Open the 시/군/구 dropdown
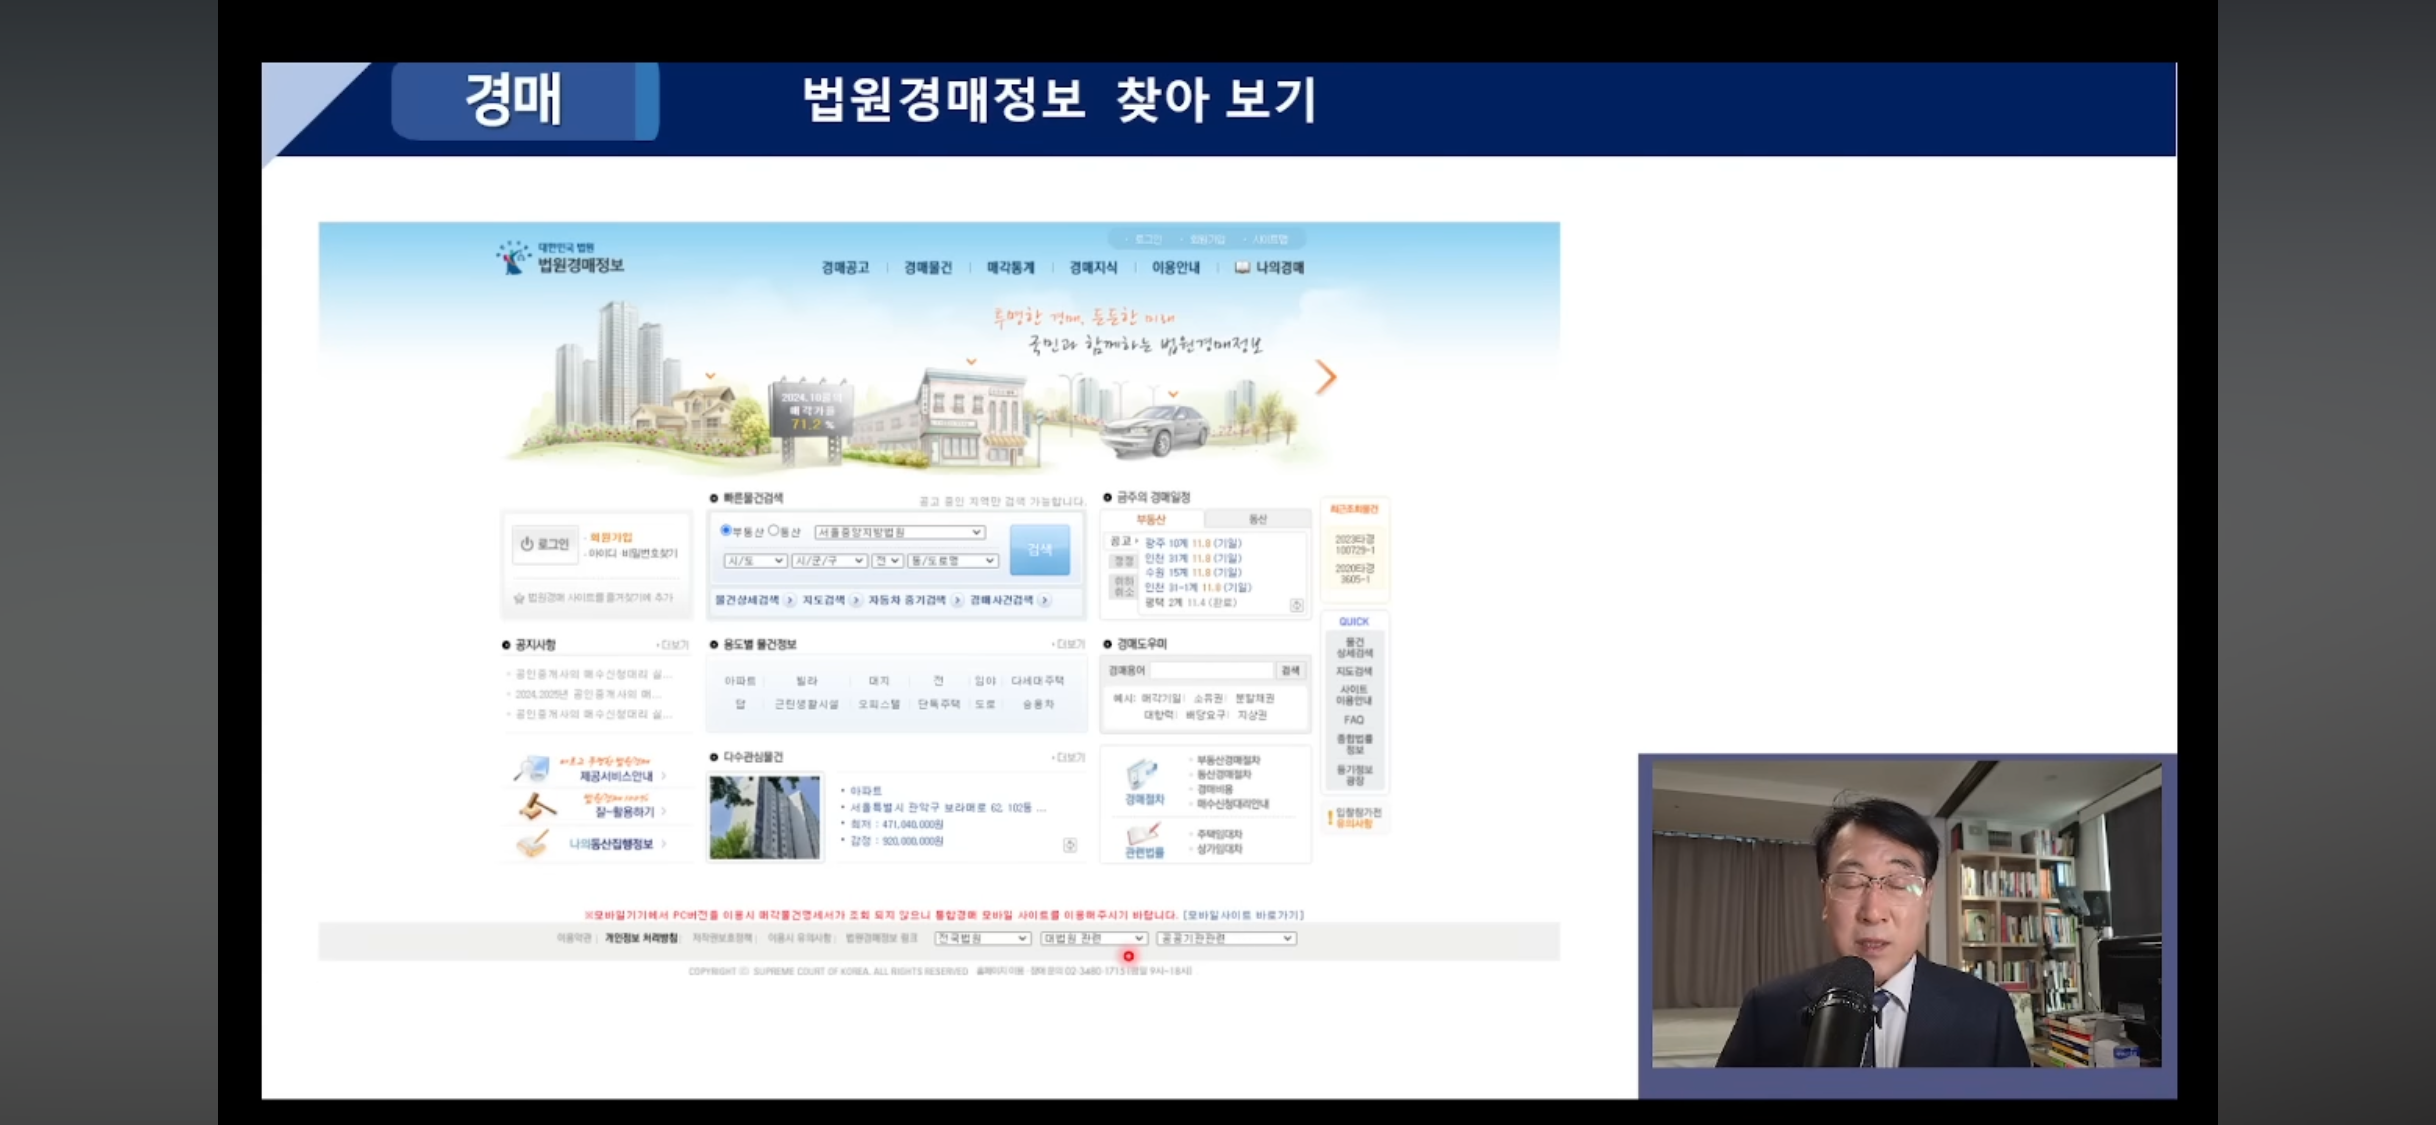Image resolution: width=2436 pixels, height=1125 pixels. 829,561
